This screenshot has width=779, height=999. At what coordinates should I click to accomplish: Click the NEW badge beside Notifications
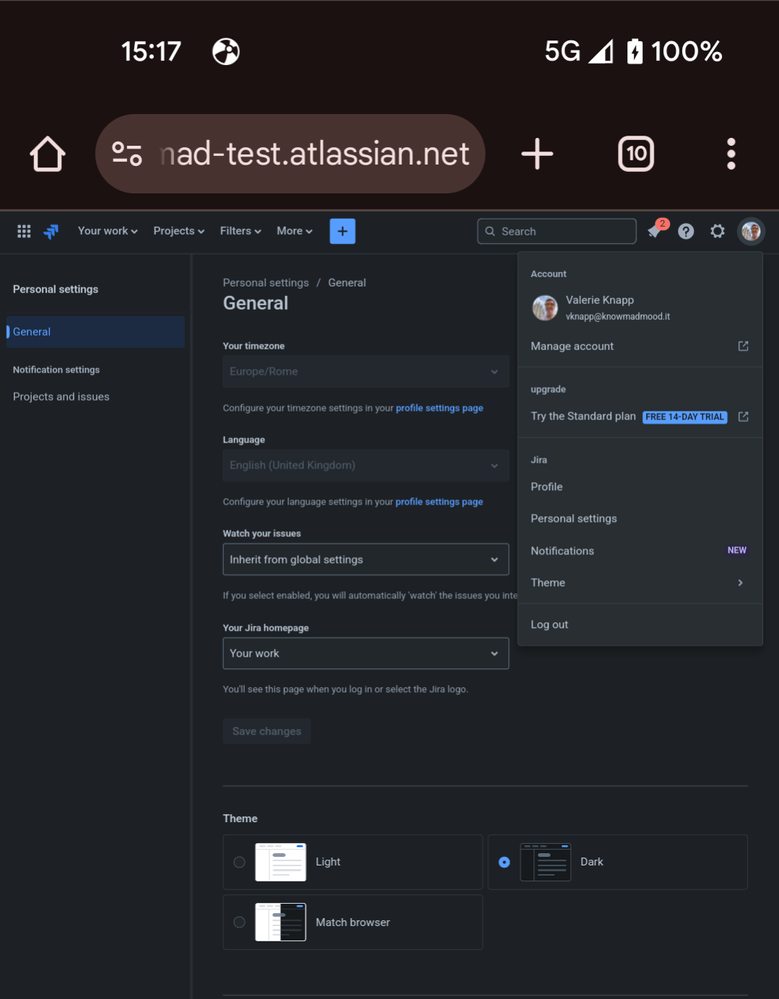(x=737, y=550)
